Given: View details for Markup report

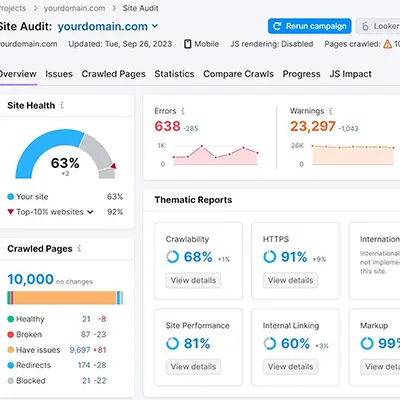Looking at the screenshot, I should (380, 367).
